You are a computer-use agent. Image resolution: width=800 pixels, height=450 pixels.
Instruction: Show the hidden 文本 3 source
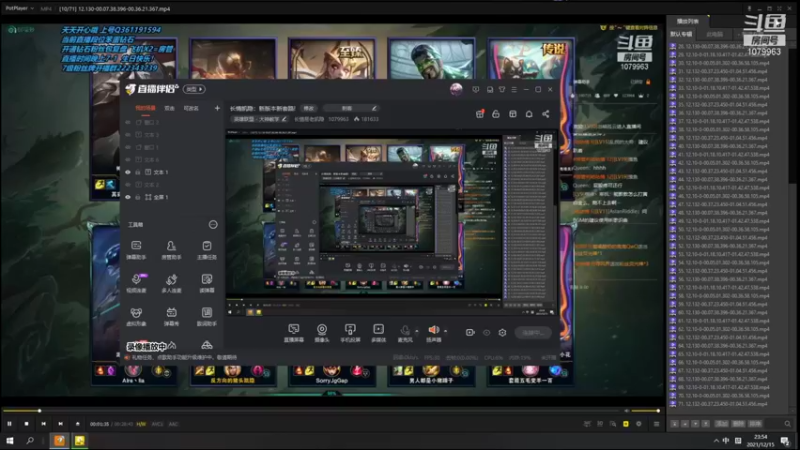pos(128,135)
